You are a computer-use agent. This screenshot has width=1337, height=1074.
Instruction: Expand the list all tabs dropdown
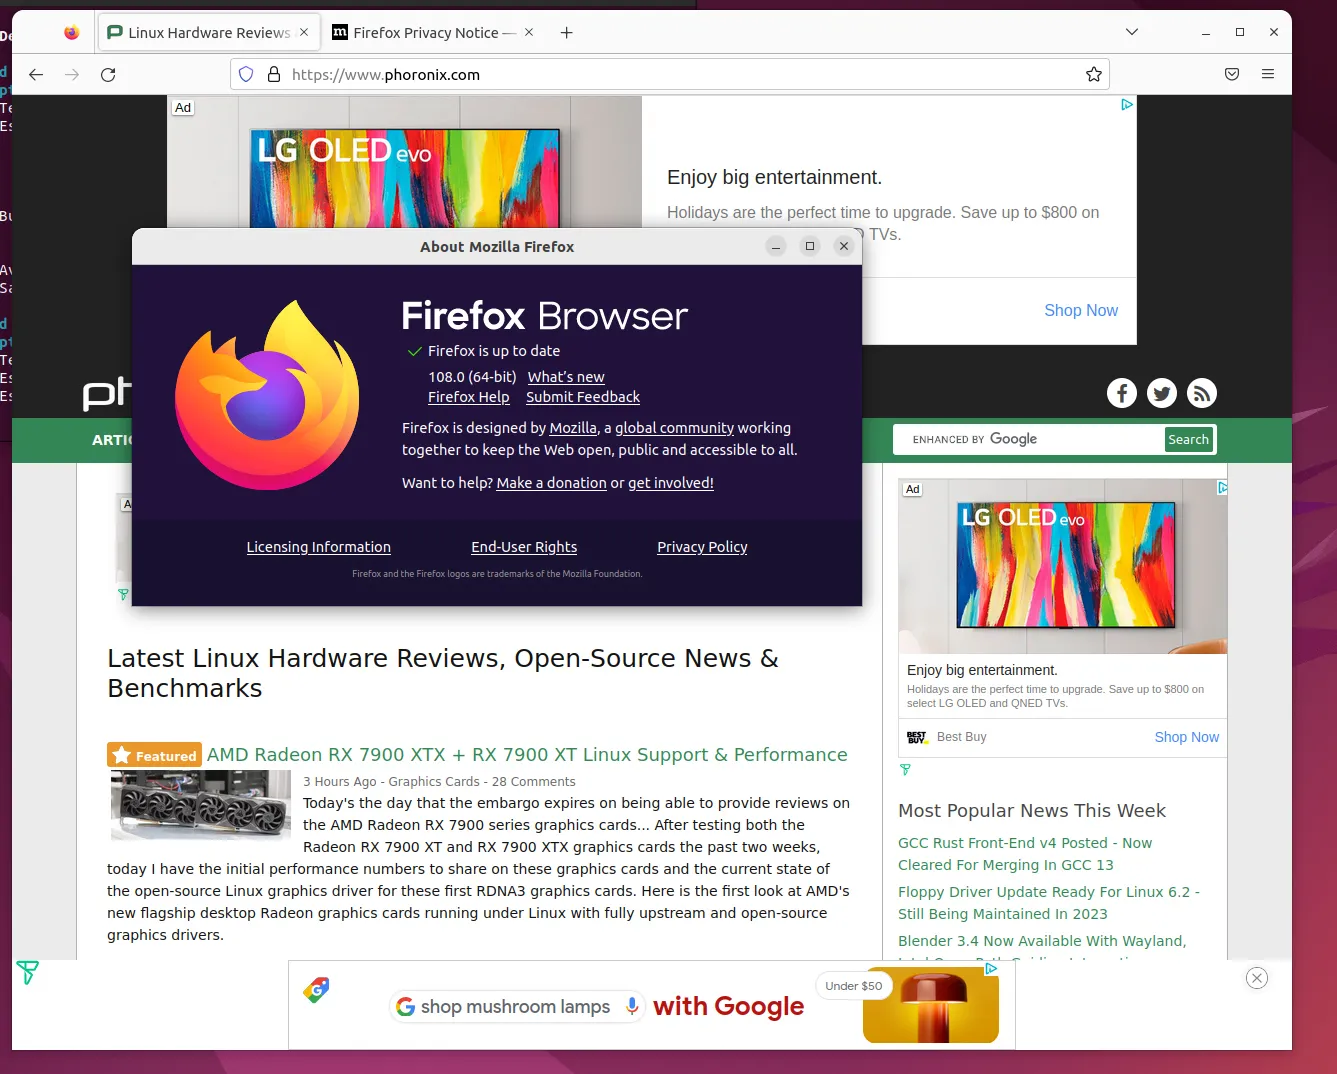pyautogui.click(x=1131, y=32)
